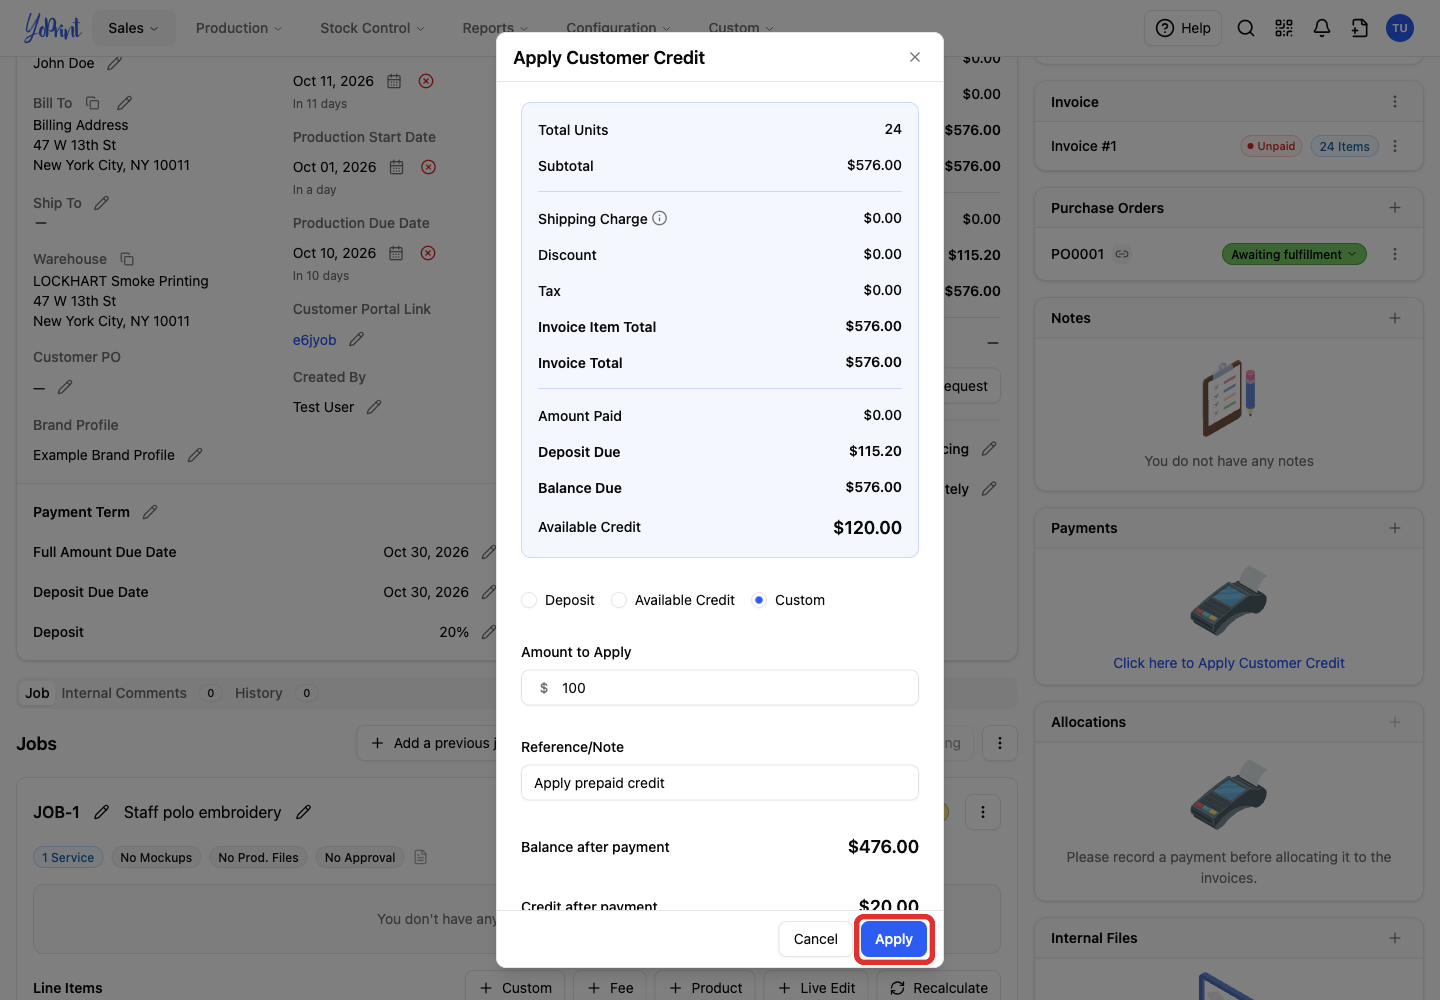Image resolution: width=1440 pixels, height=1000 pixels.
Task: Select the Job tab
Action: click(37, 693)
